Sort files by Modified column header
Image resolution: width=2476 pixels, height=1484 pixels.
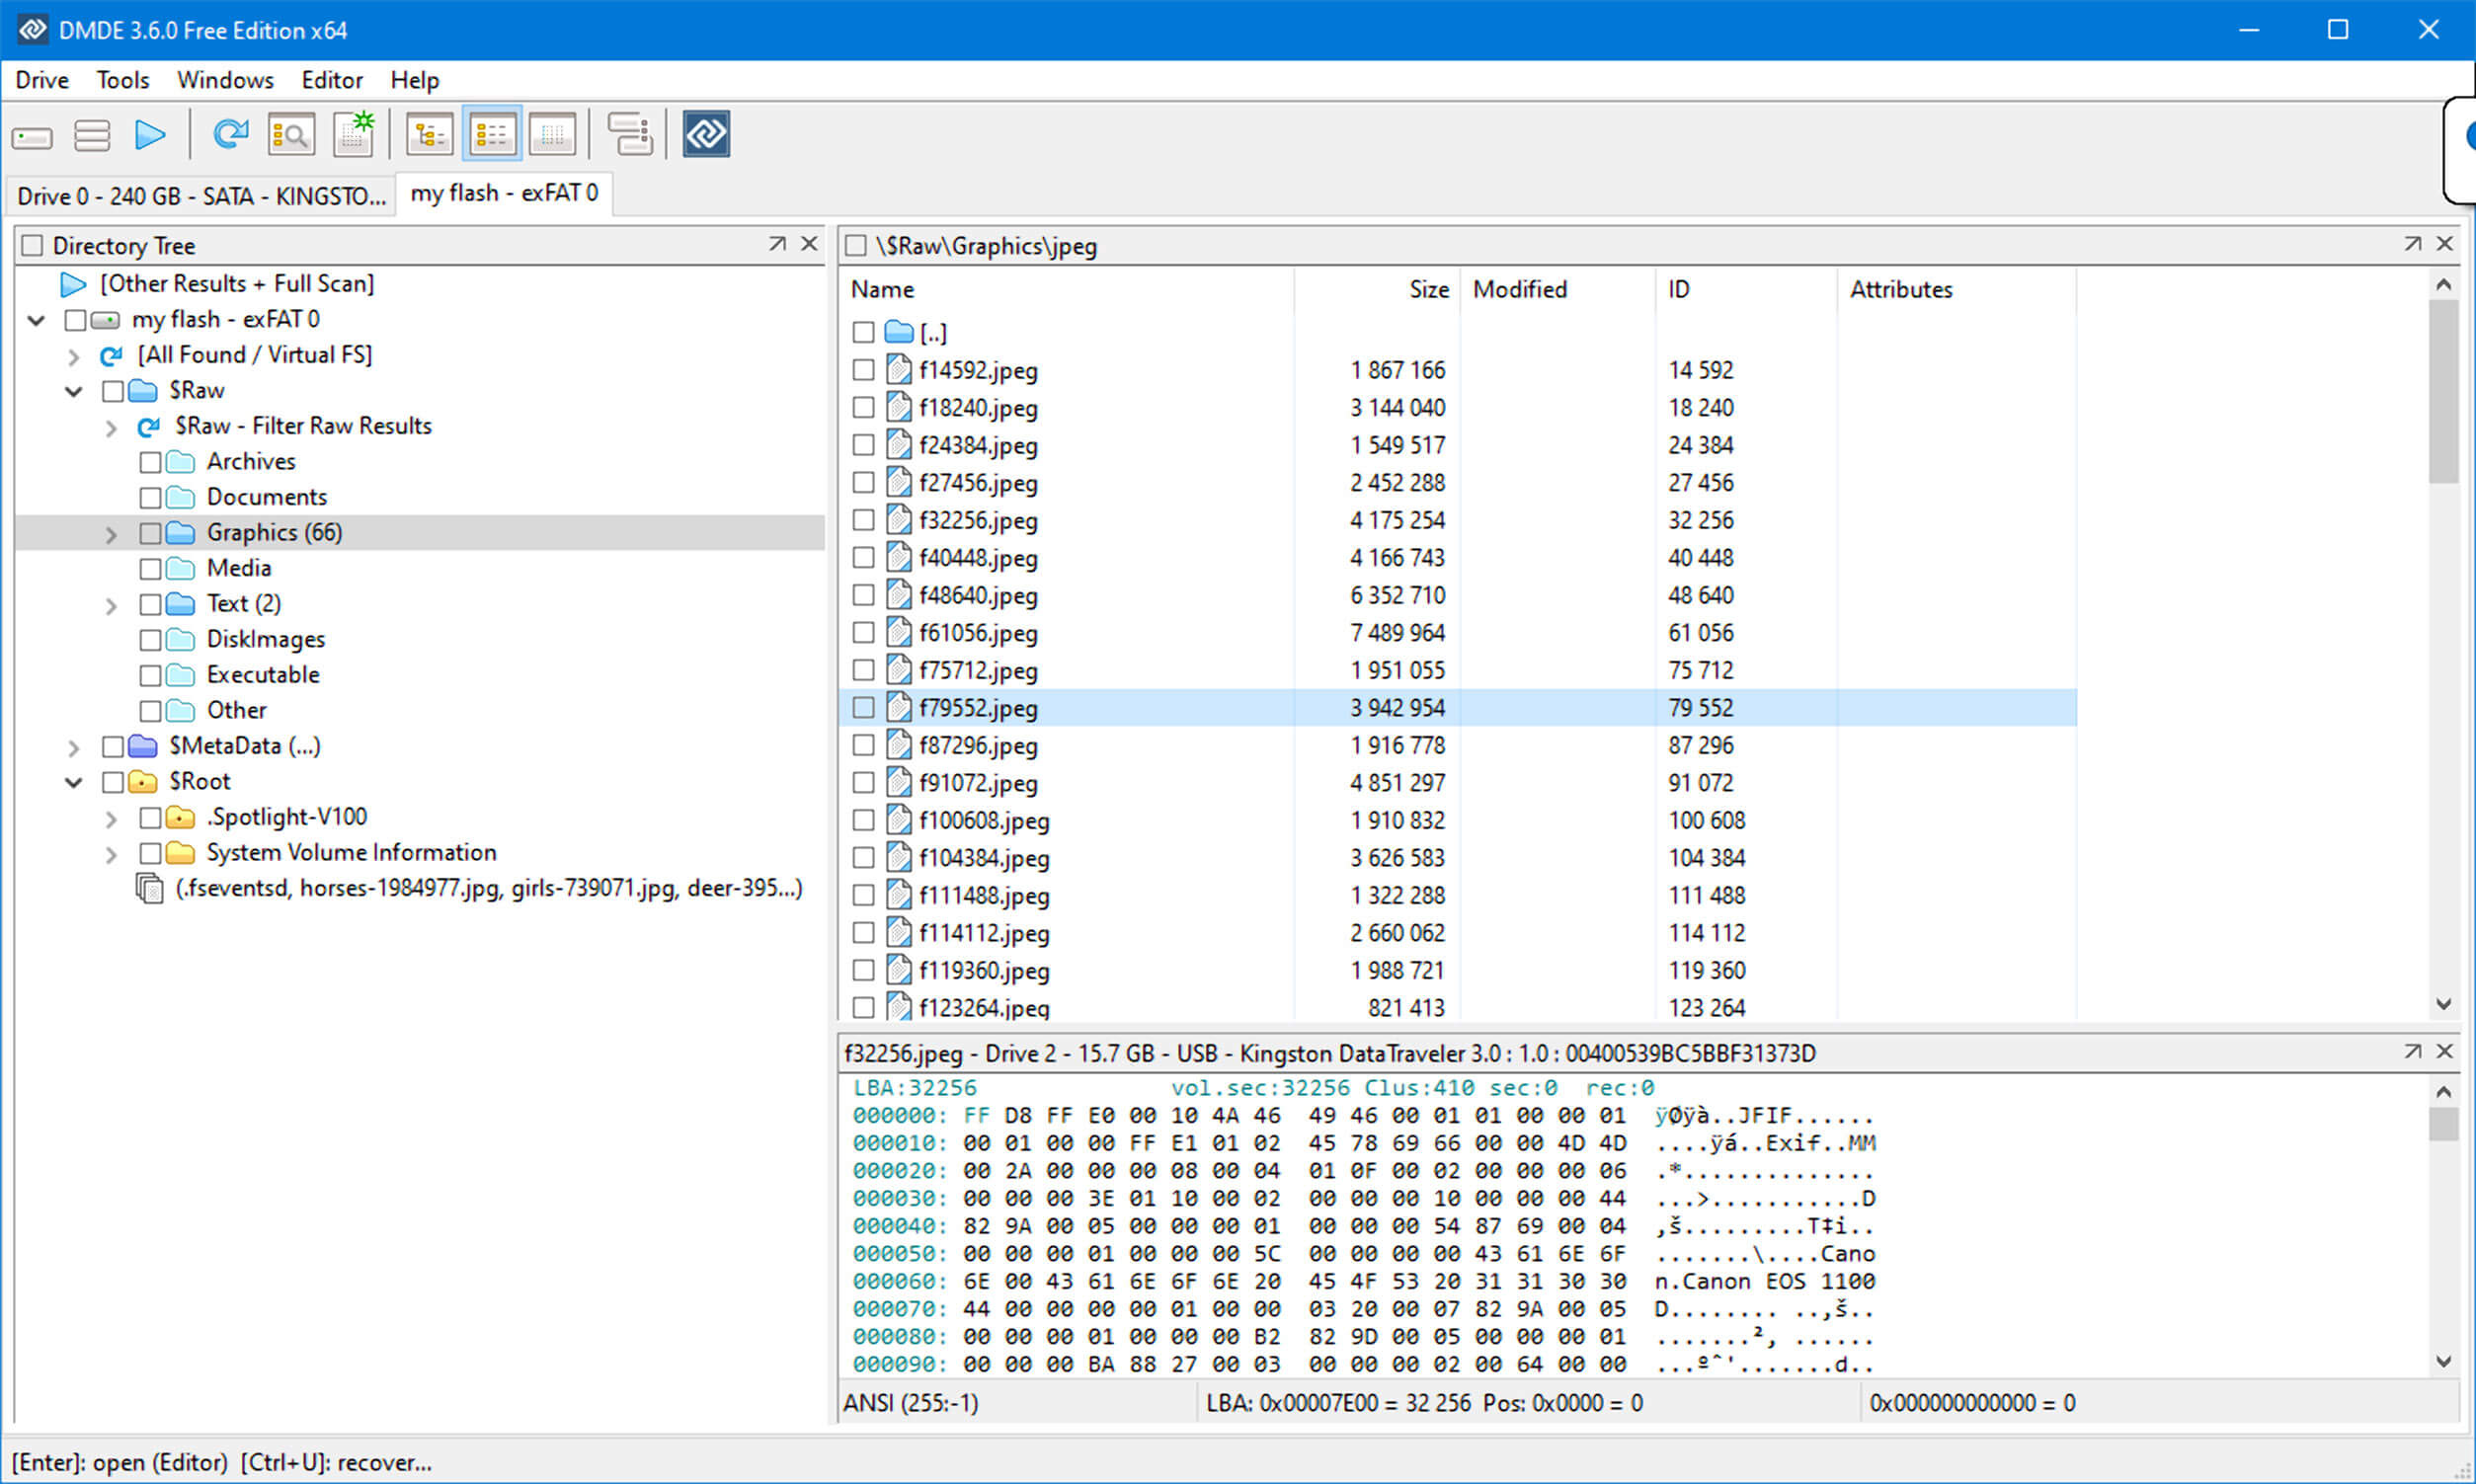pyautogui.click(x=1557, y=290)
